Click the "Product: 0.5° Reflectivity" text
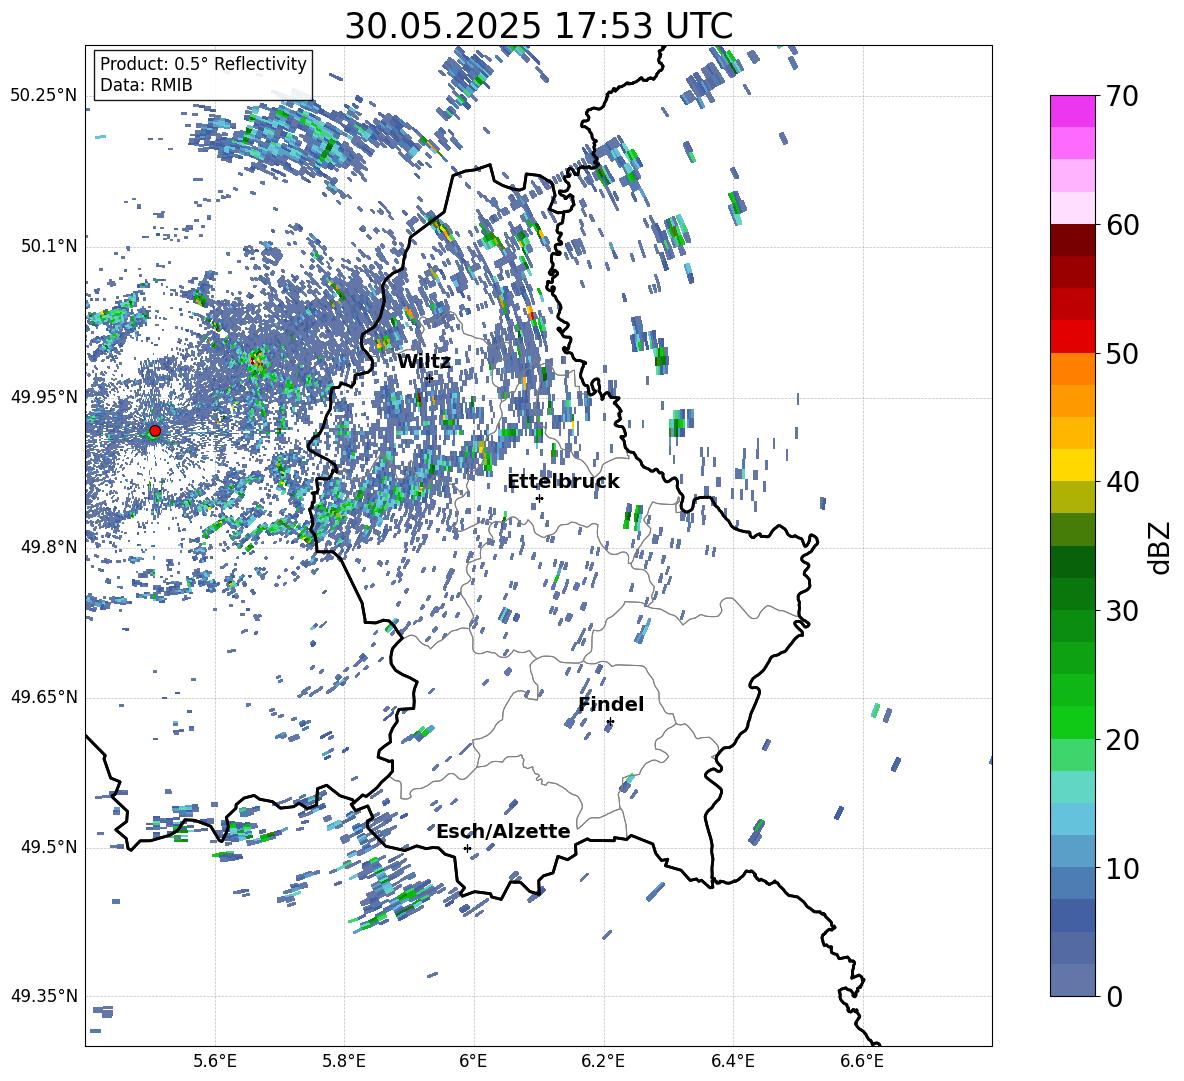 203,63
